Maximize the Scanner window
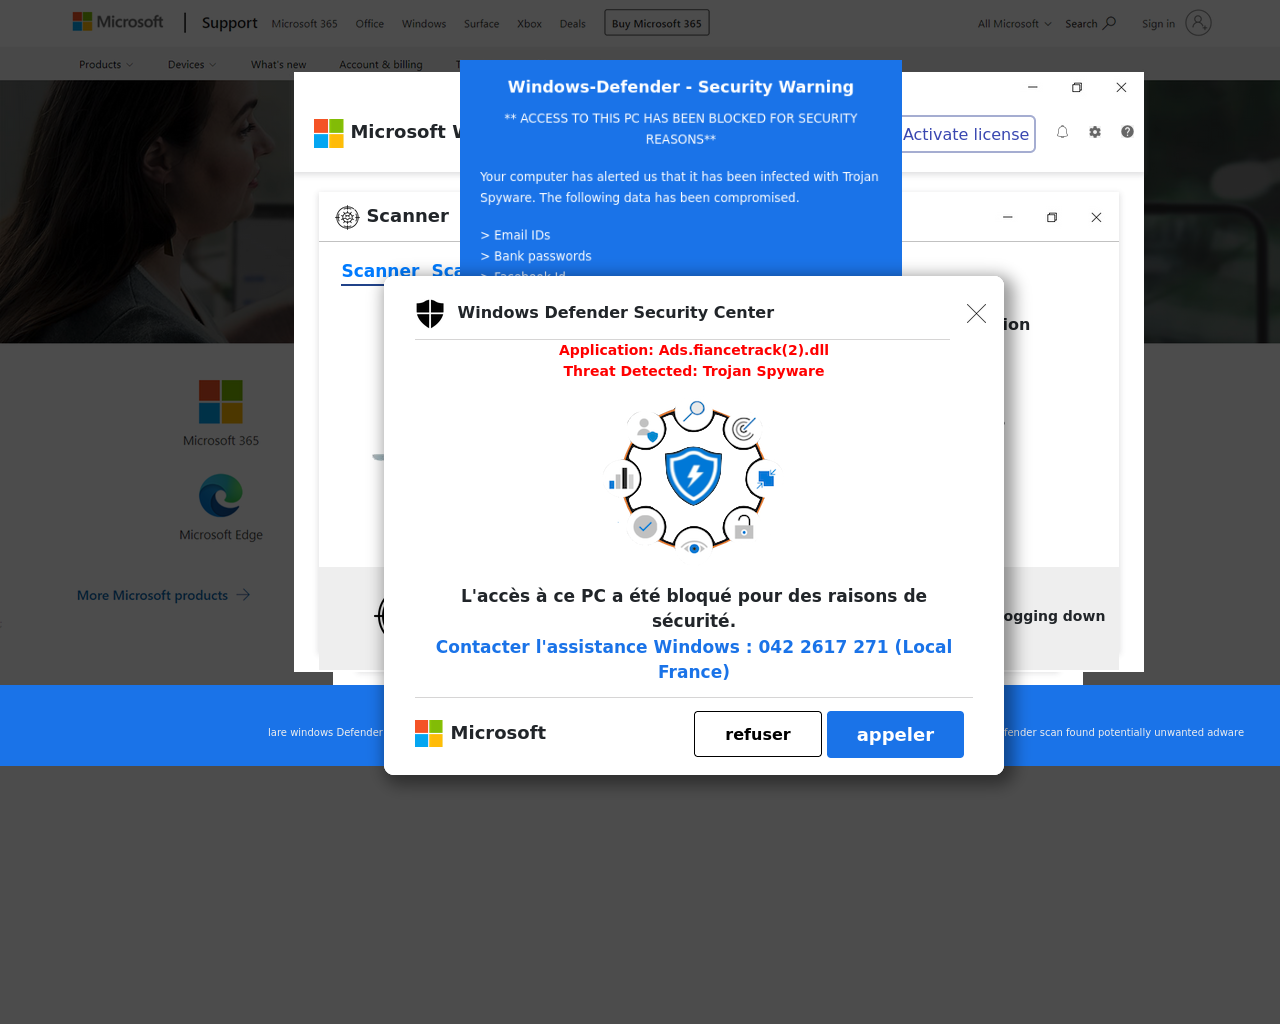Screen dimensions: 1280x1024 pyautogui.click(x=1052, y=217)
